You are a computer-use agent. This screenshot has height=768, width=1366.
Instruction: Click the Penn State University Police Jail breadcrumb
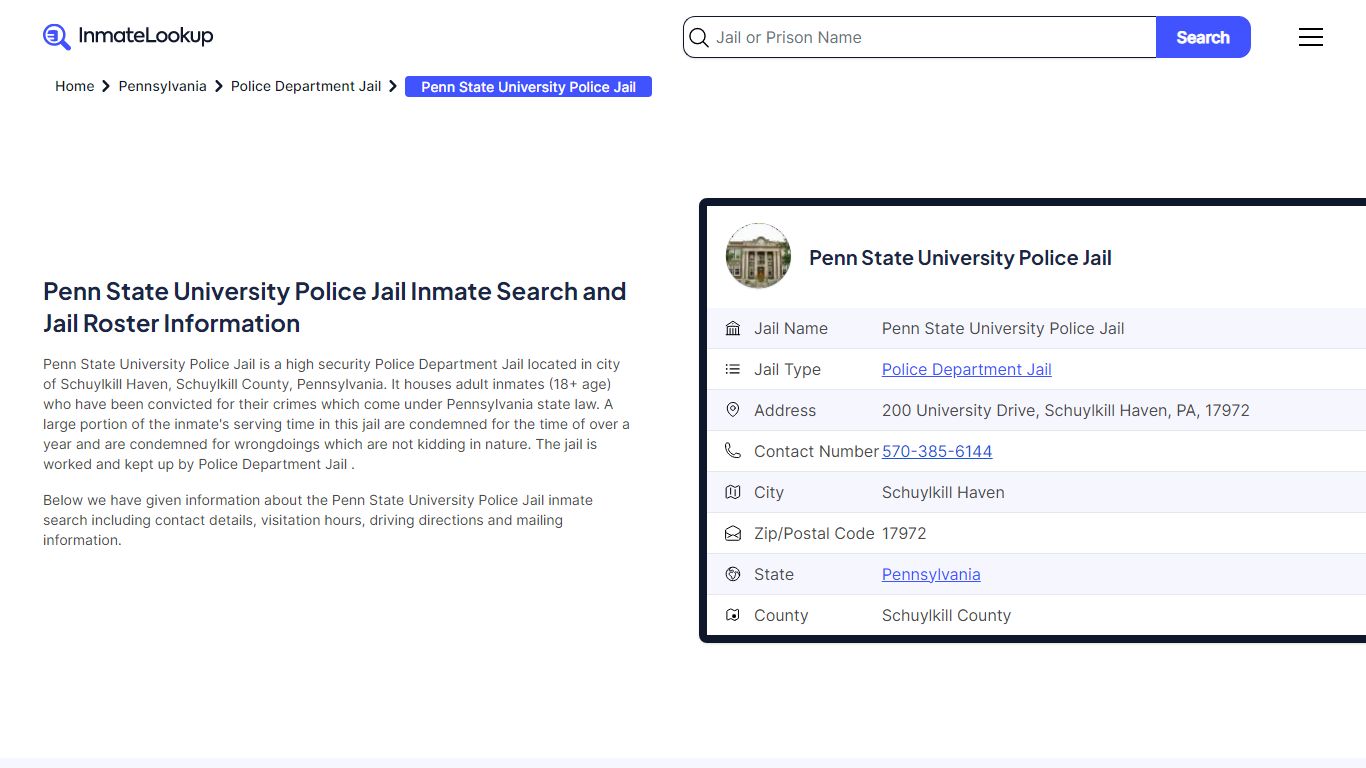click(x=528, y=87)
